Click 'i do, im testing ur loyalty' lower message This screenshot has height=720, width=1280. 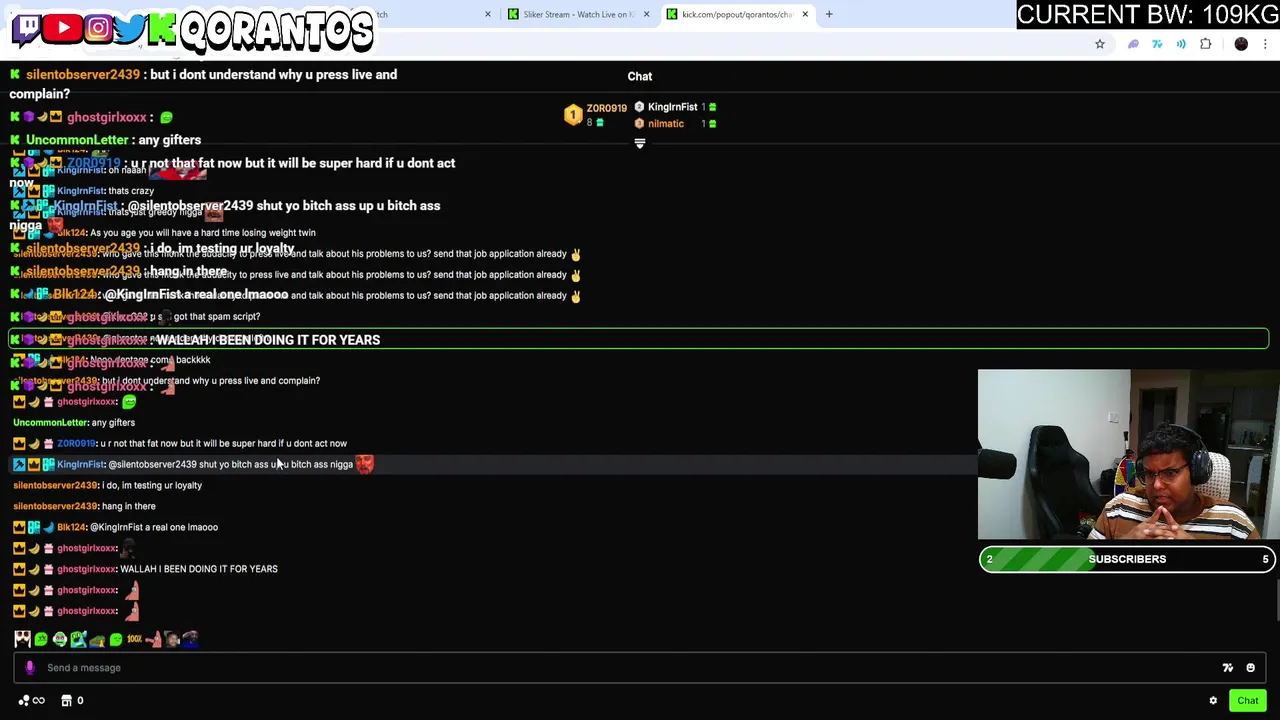pos(152,485)
